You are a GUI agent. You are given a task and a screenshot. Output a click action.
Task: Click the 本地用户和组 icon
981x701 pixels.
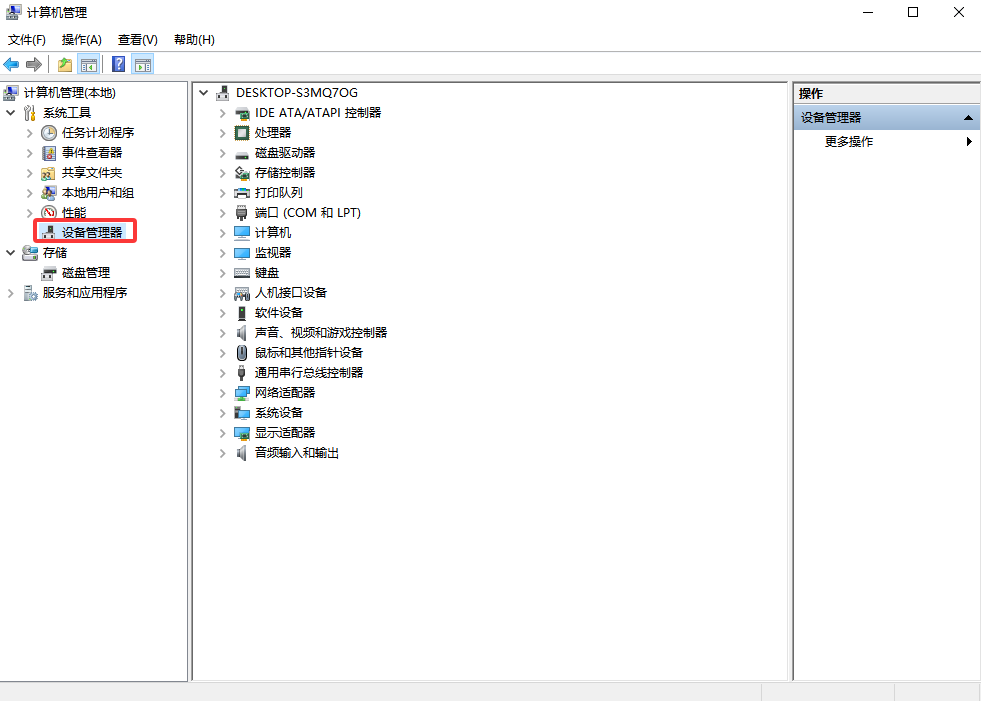tap(49, 193)
